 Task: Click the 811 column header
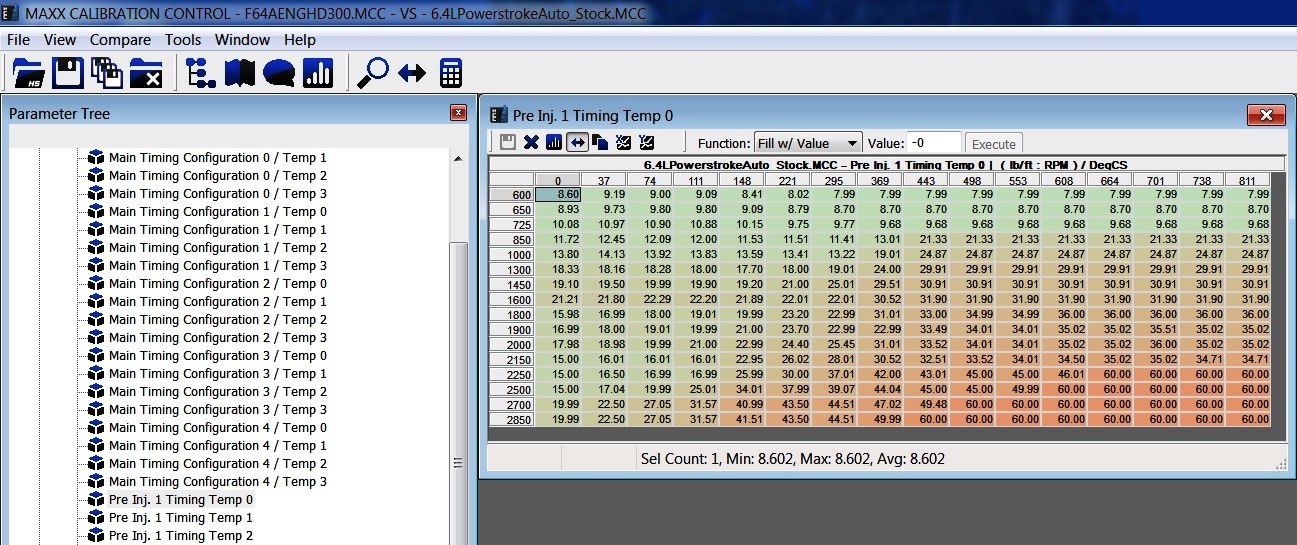click(1248, 180)
